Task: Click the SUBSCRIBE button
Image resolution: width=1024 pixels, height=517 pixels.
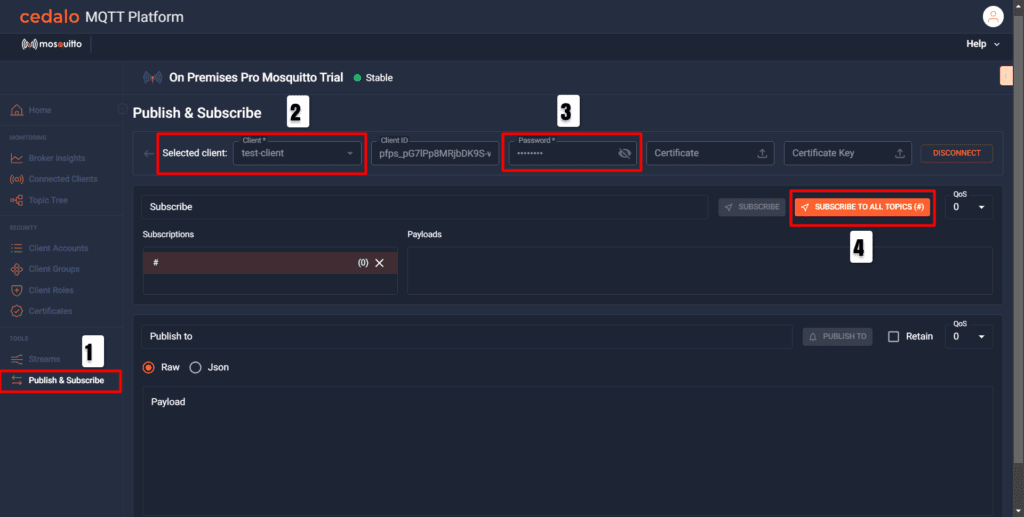Action: coord(752,207)
